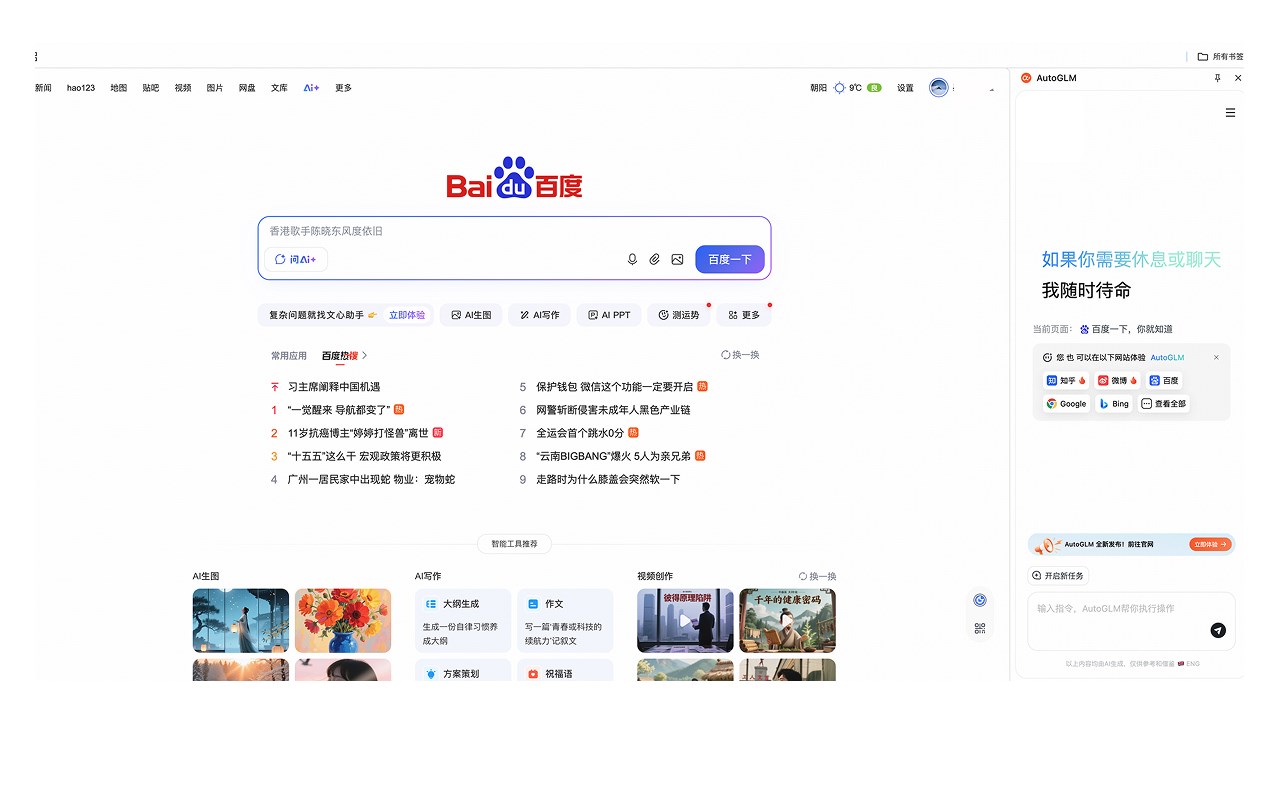Open the flower vase AI生图 thumbnail
1280x800 pixels.
click(x=343, y=620)
